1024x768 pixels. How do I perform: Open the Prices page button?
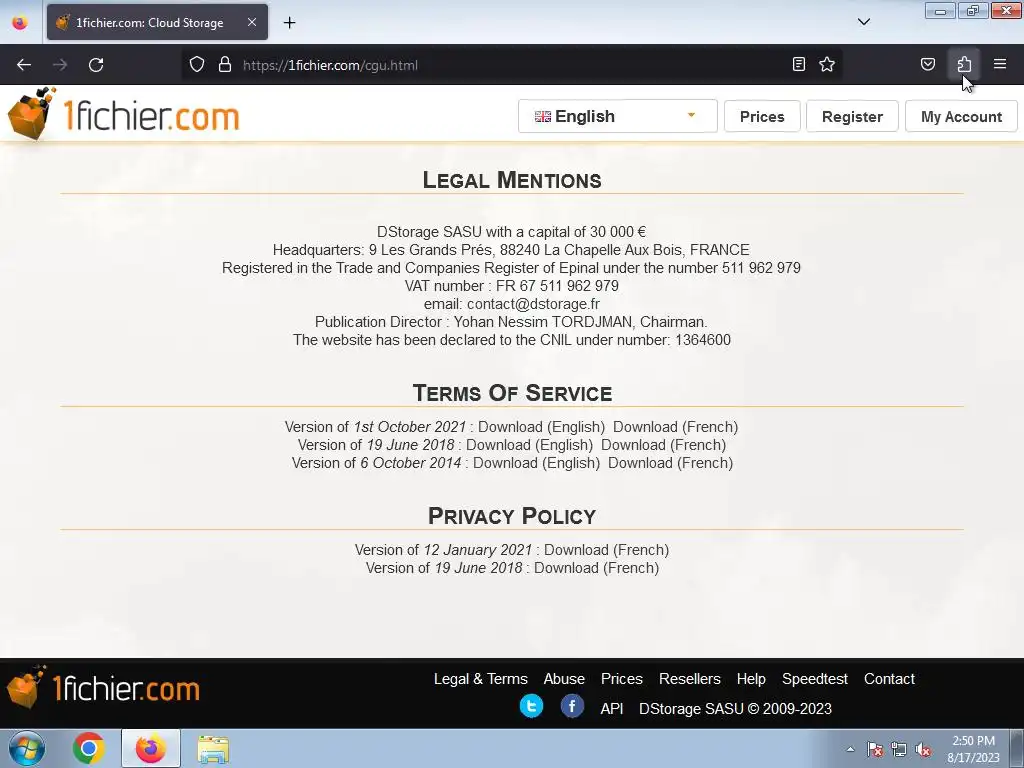pyautogui.click(x=762, y=116)
